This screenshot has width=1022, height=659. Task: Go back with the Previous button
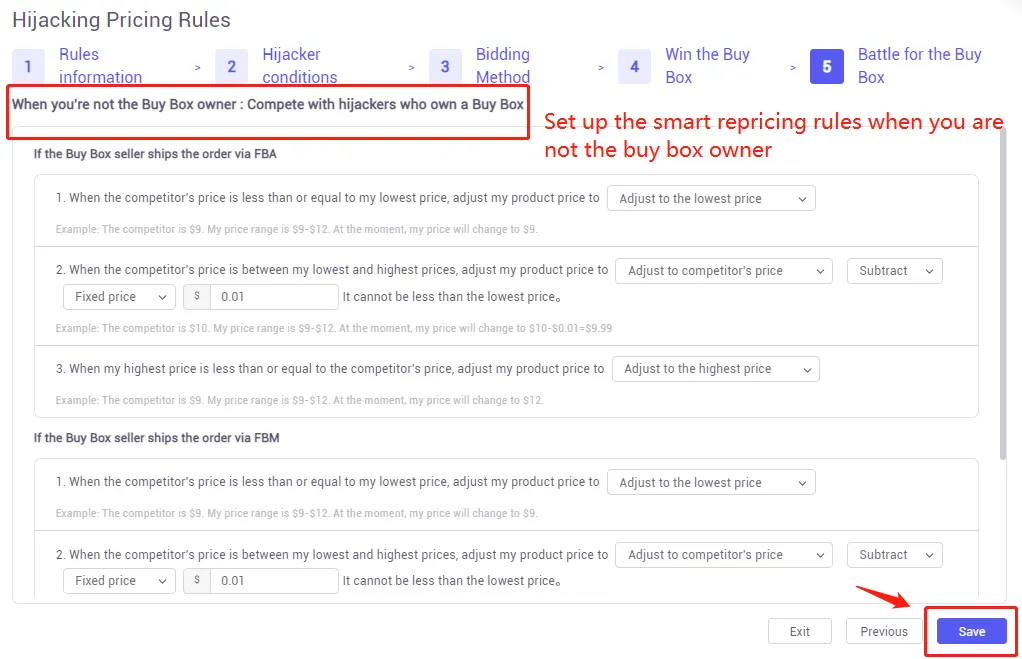pyautogui.click(x=883, y=631)
